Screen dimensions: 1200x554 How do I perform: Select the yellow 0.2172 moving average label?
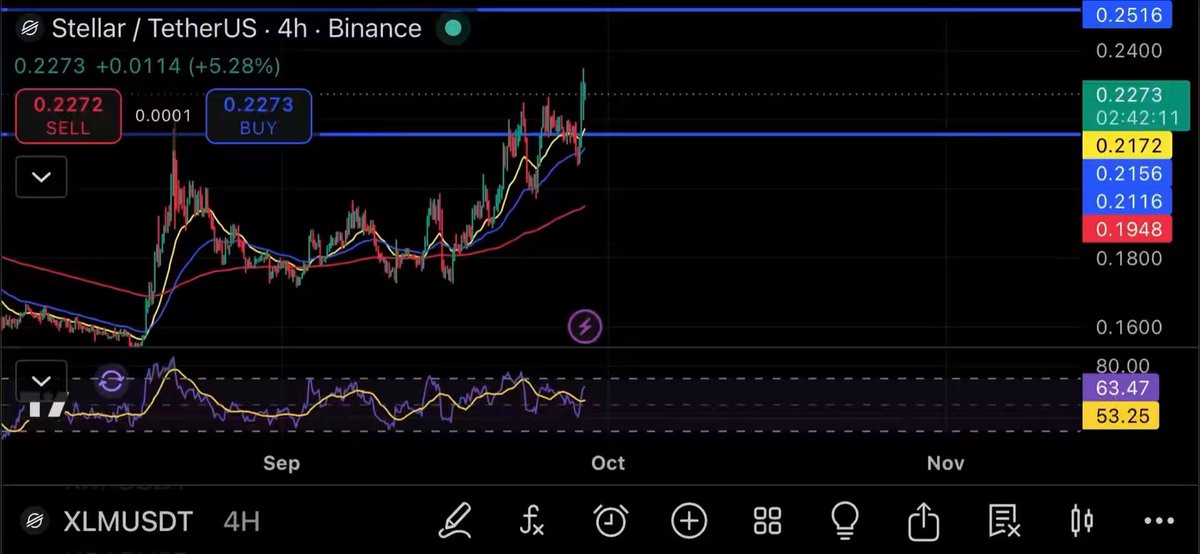pyautogui.click(x=1128, y=146)
